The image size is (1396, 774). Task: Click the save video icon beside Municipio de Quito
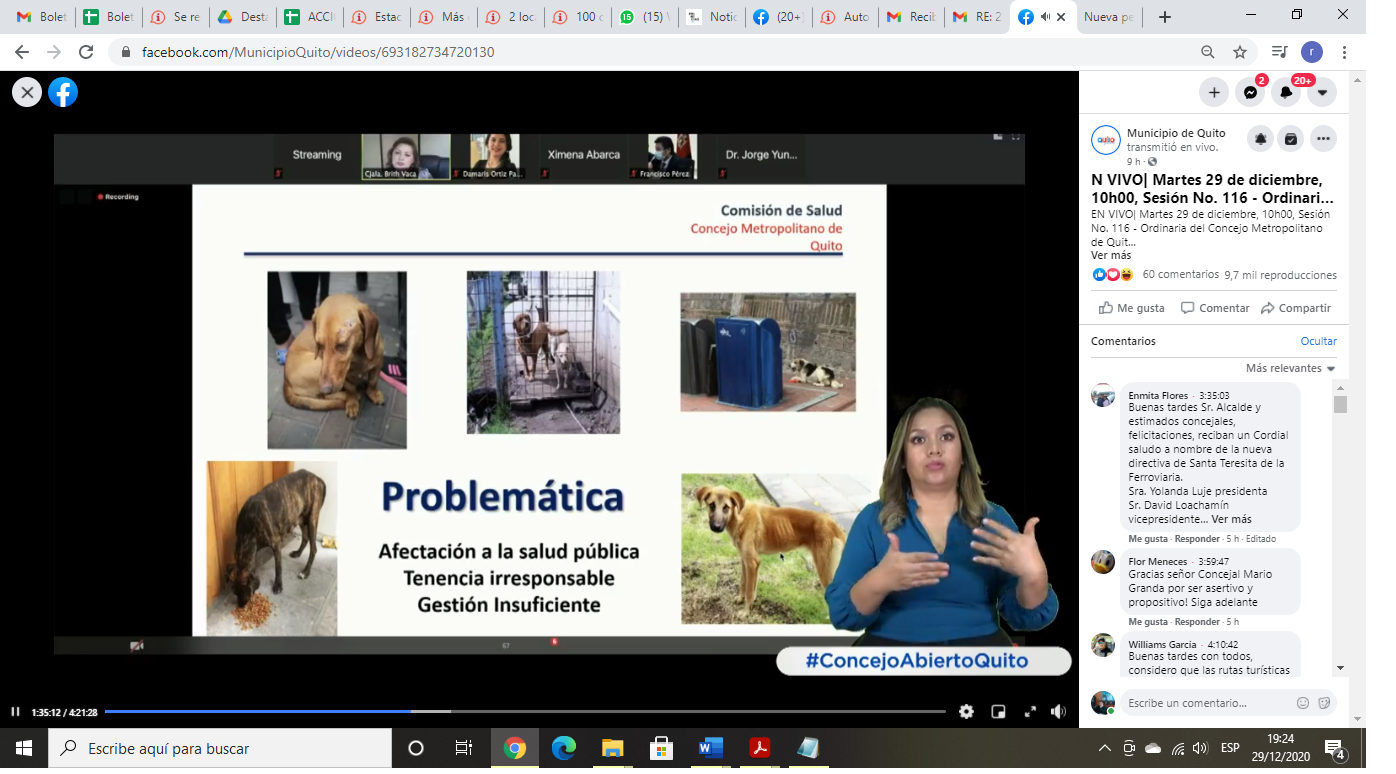[x=1291, y=139]
